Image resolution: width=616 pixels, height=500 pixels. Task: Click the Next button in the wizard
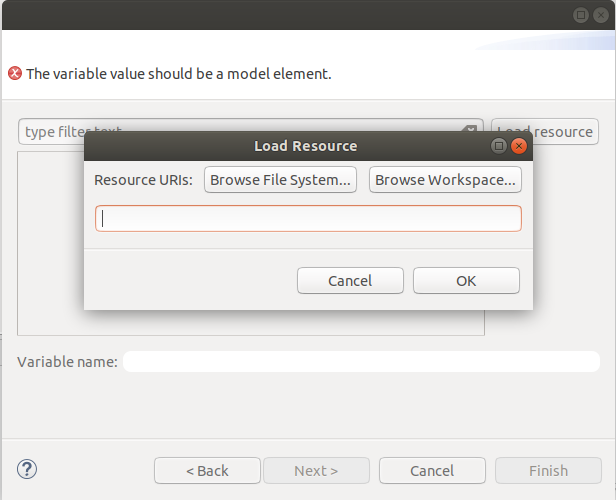click(x=316, y=471)
